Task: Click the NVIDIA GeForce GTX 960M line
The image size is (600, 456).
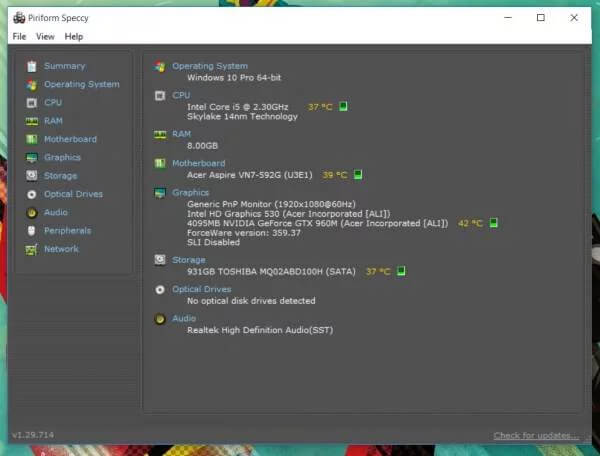Action: pyautogui.click(x=318, y=223)
